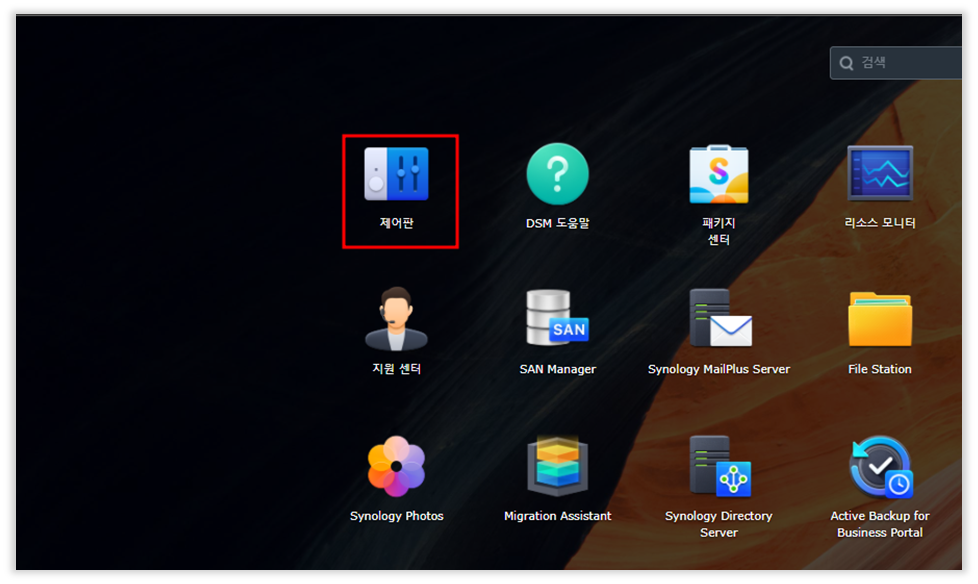Launch the Synology Photos icon
The image size is (978, 584).
396,466
